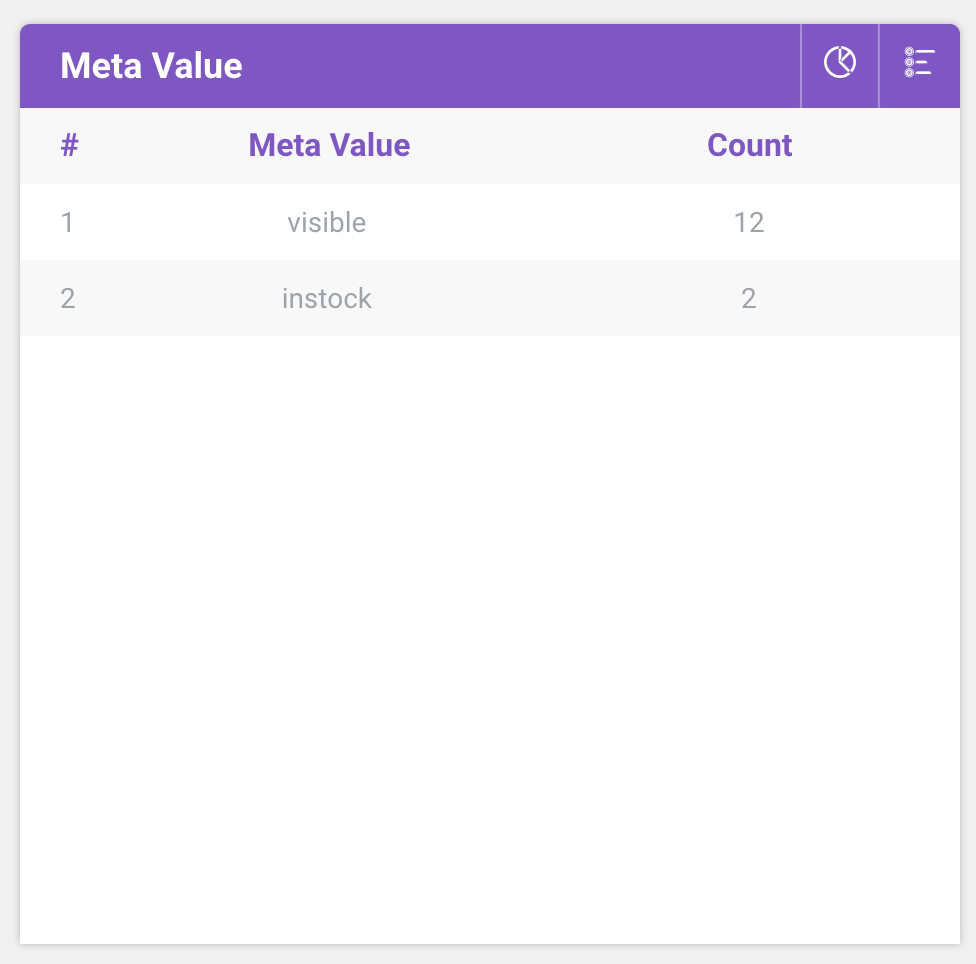Viewport: 976px width, 964px height.
Task: Click empty white area below table rows
Action: 490,640
